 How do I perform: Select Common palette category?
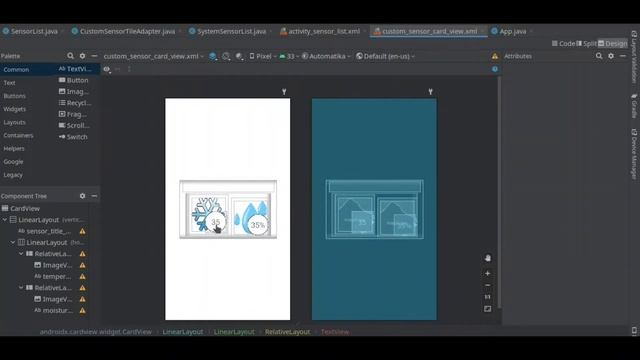pyautogui.click(x=16, y=70)
